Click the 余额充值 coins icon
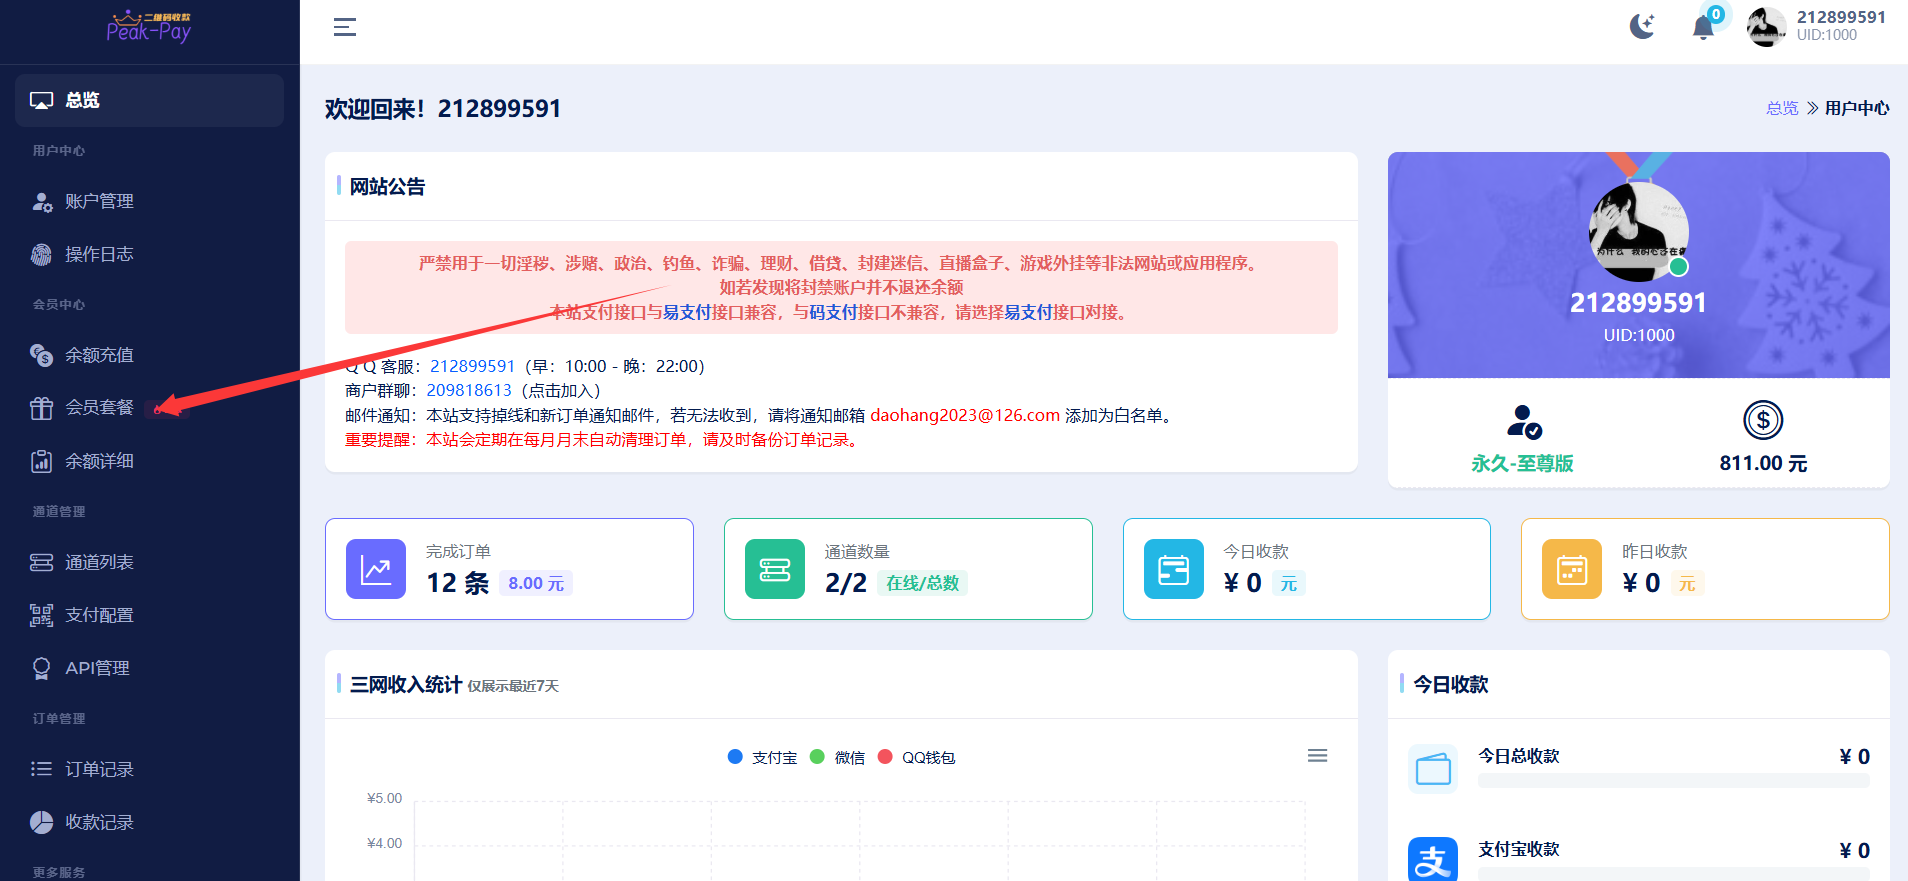The image size is (1908, 881). (41, 355)
